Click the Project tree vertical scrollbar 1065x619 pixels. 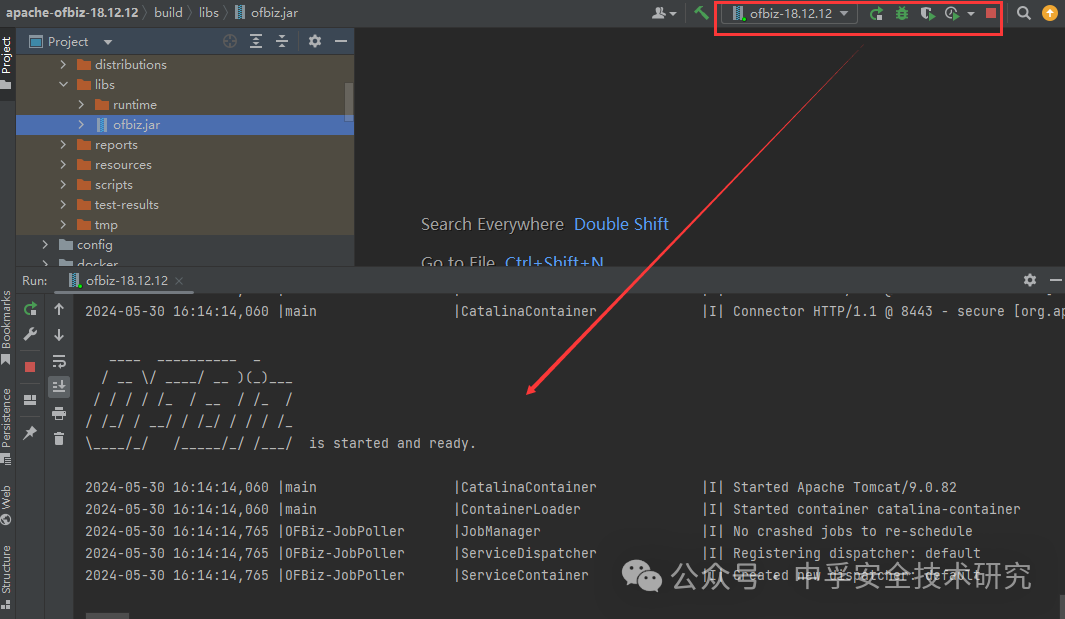[349, 102]
